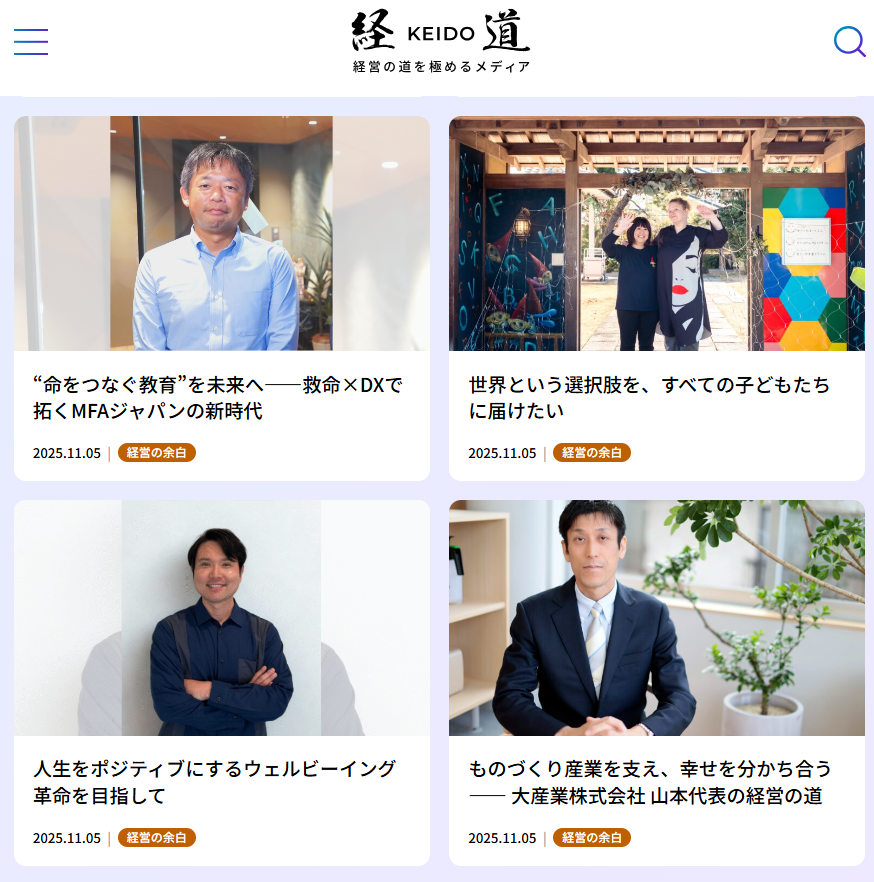Click the 2025.11.05 date under 大産業 article
This screenshot has width=874, height=882.
coord(502,838)
